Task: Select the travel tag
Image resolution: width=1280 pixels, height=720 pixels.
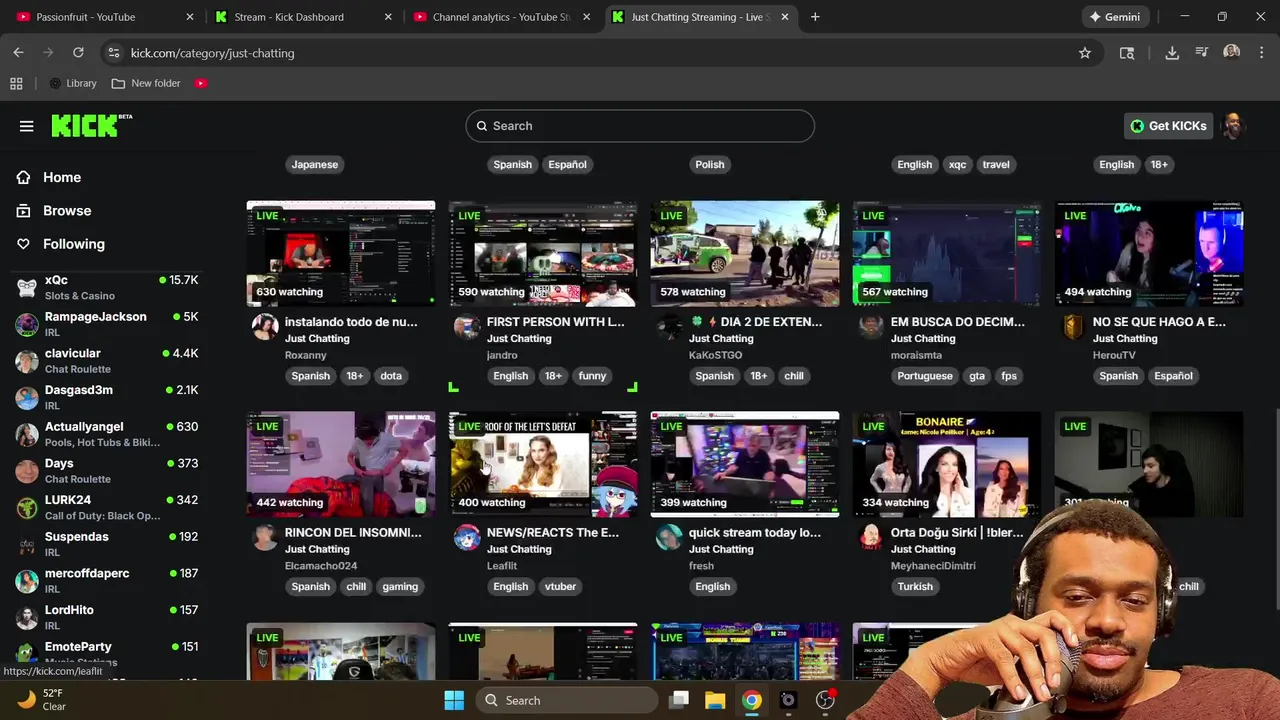Action: [996, 164]
